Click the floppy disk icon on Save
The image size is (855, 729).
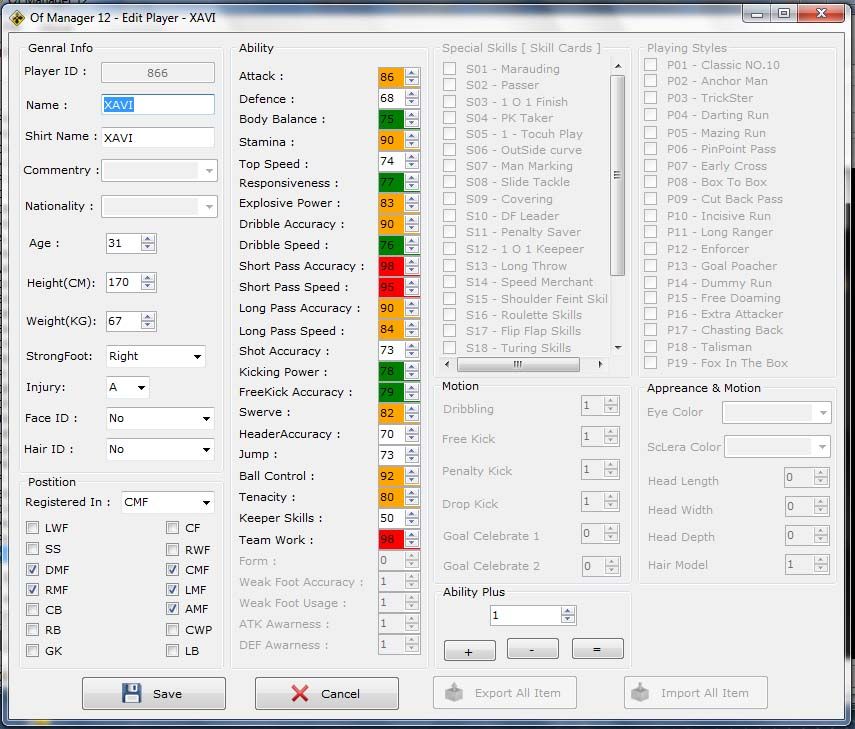(131, 693)
